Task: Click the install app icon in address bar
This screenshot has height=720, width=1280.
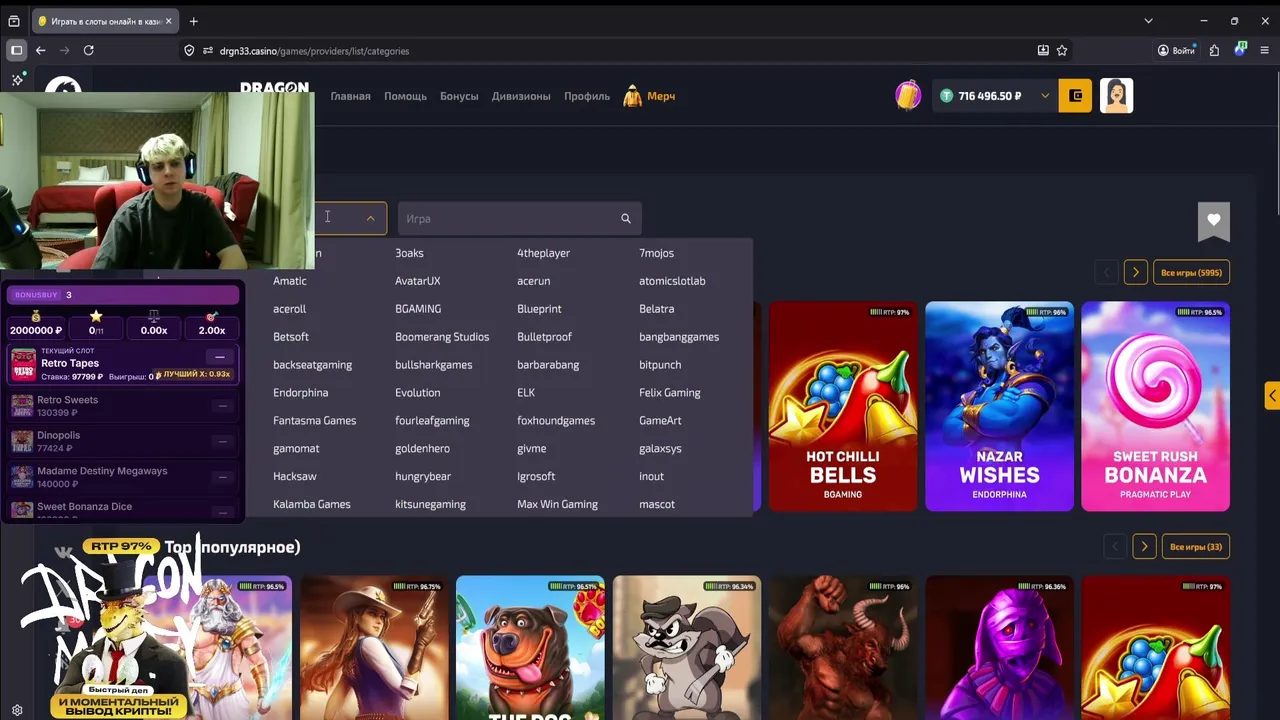Action: click(x=1043, y=50)
